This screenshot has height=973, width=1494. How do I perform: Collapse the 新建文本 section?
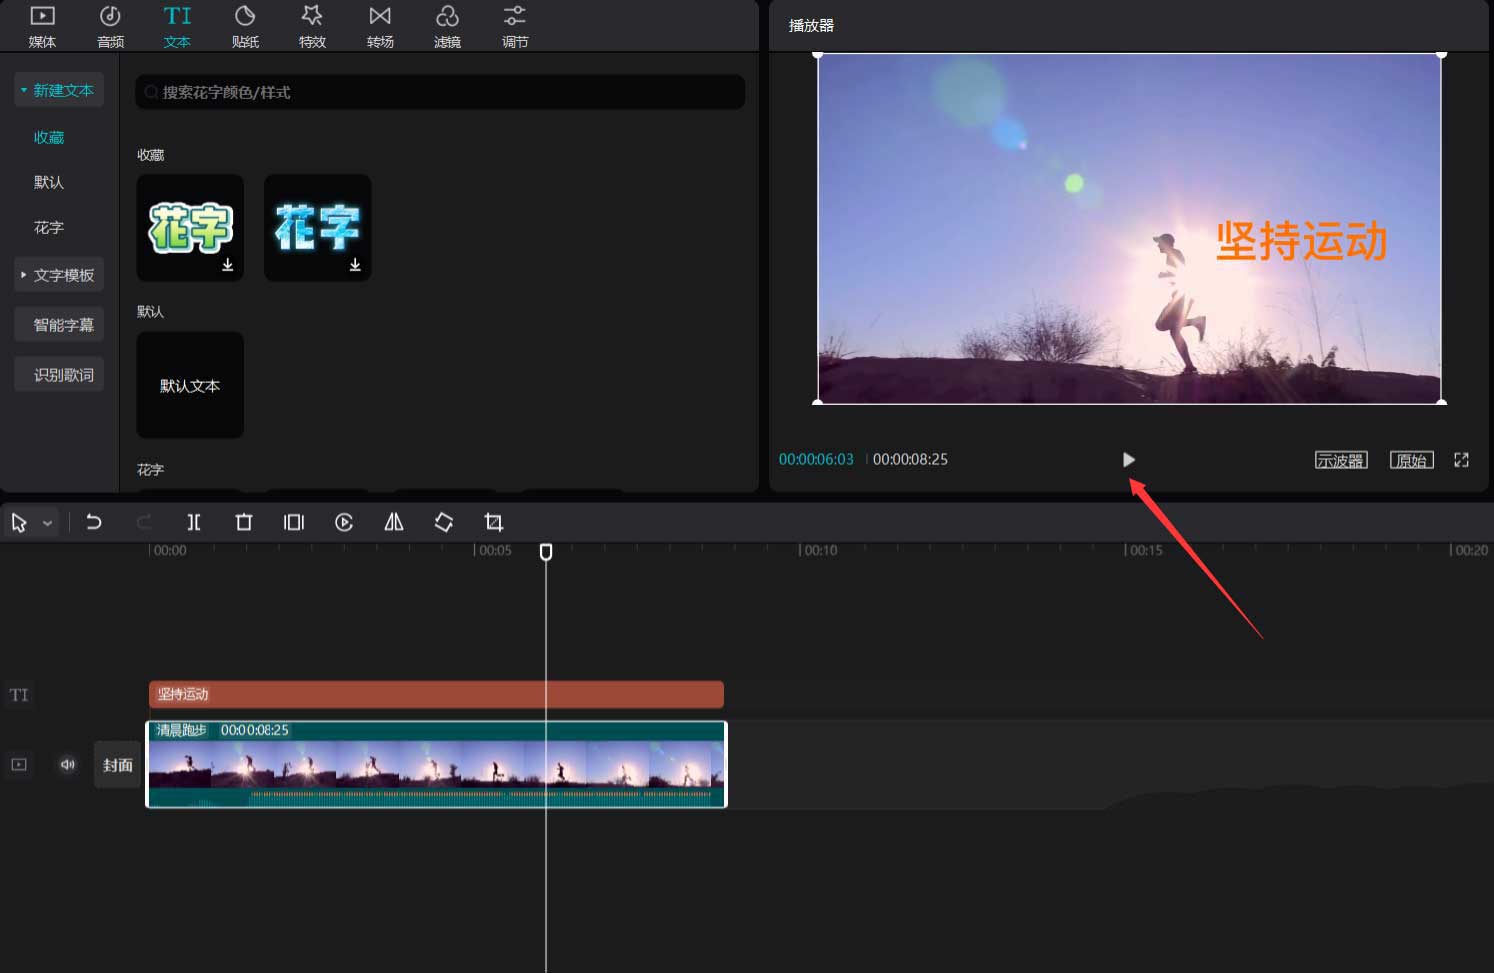(x=59, y=90)
